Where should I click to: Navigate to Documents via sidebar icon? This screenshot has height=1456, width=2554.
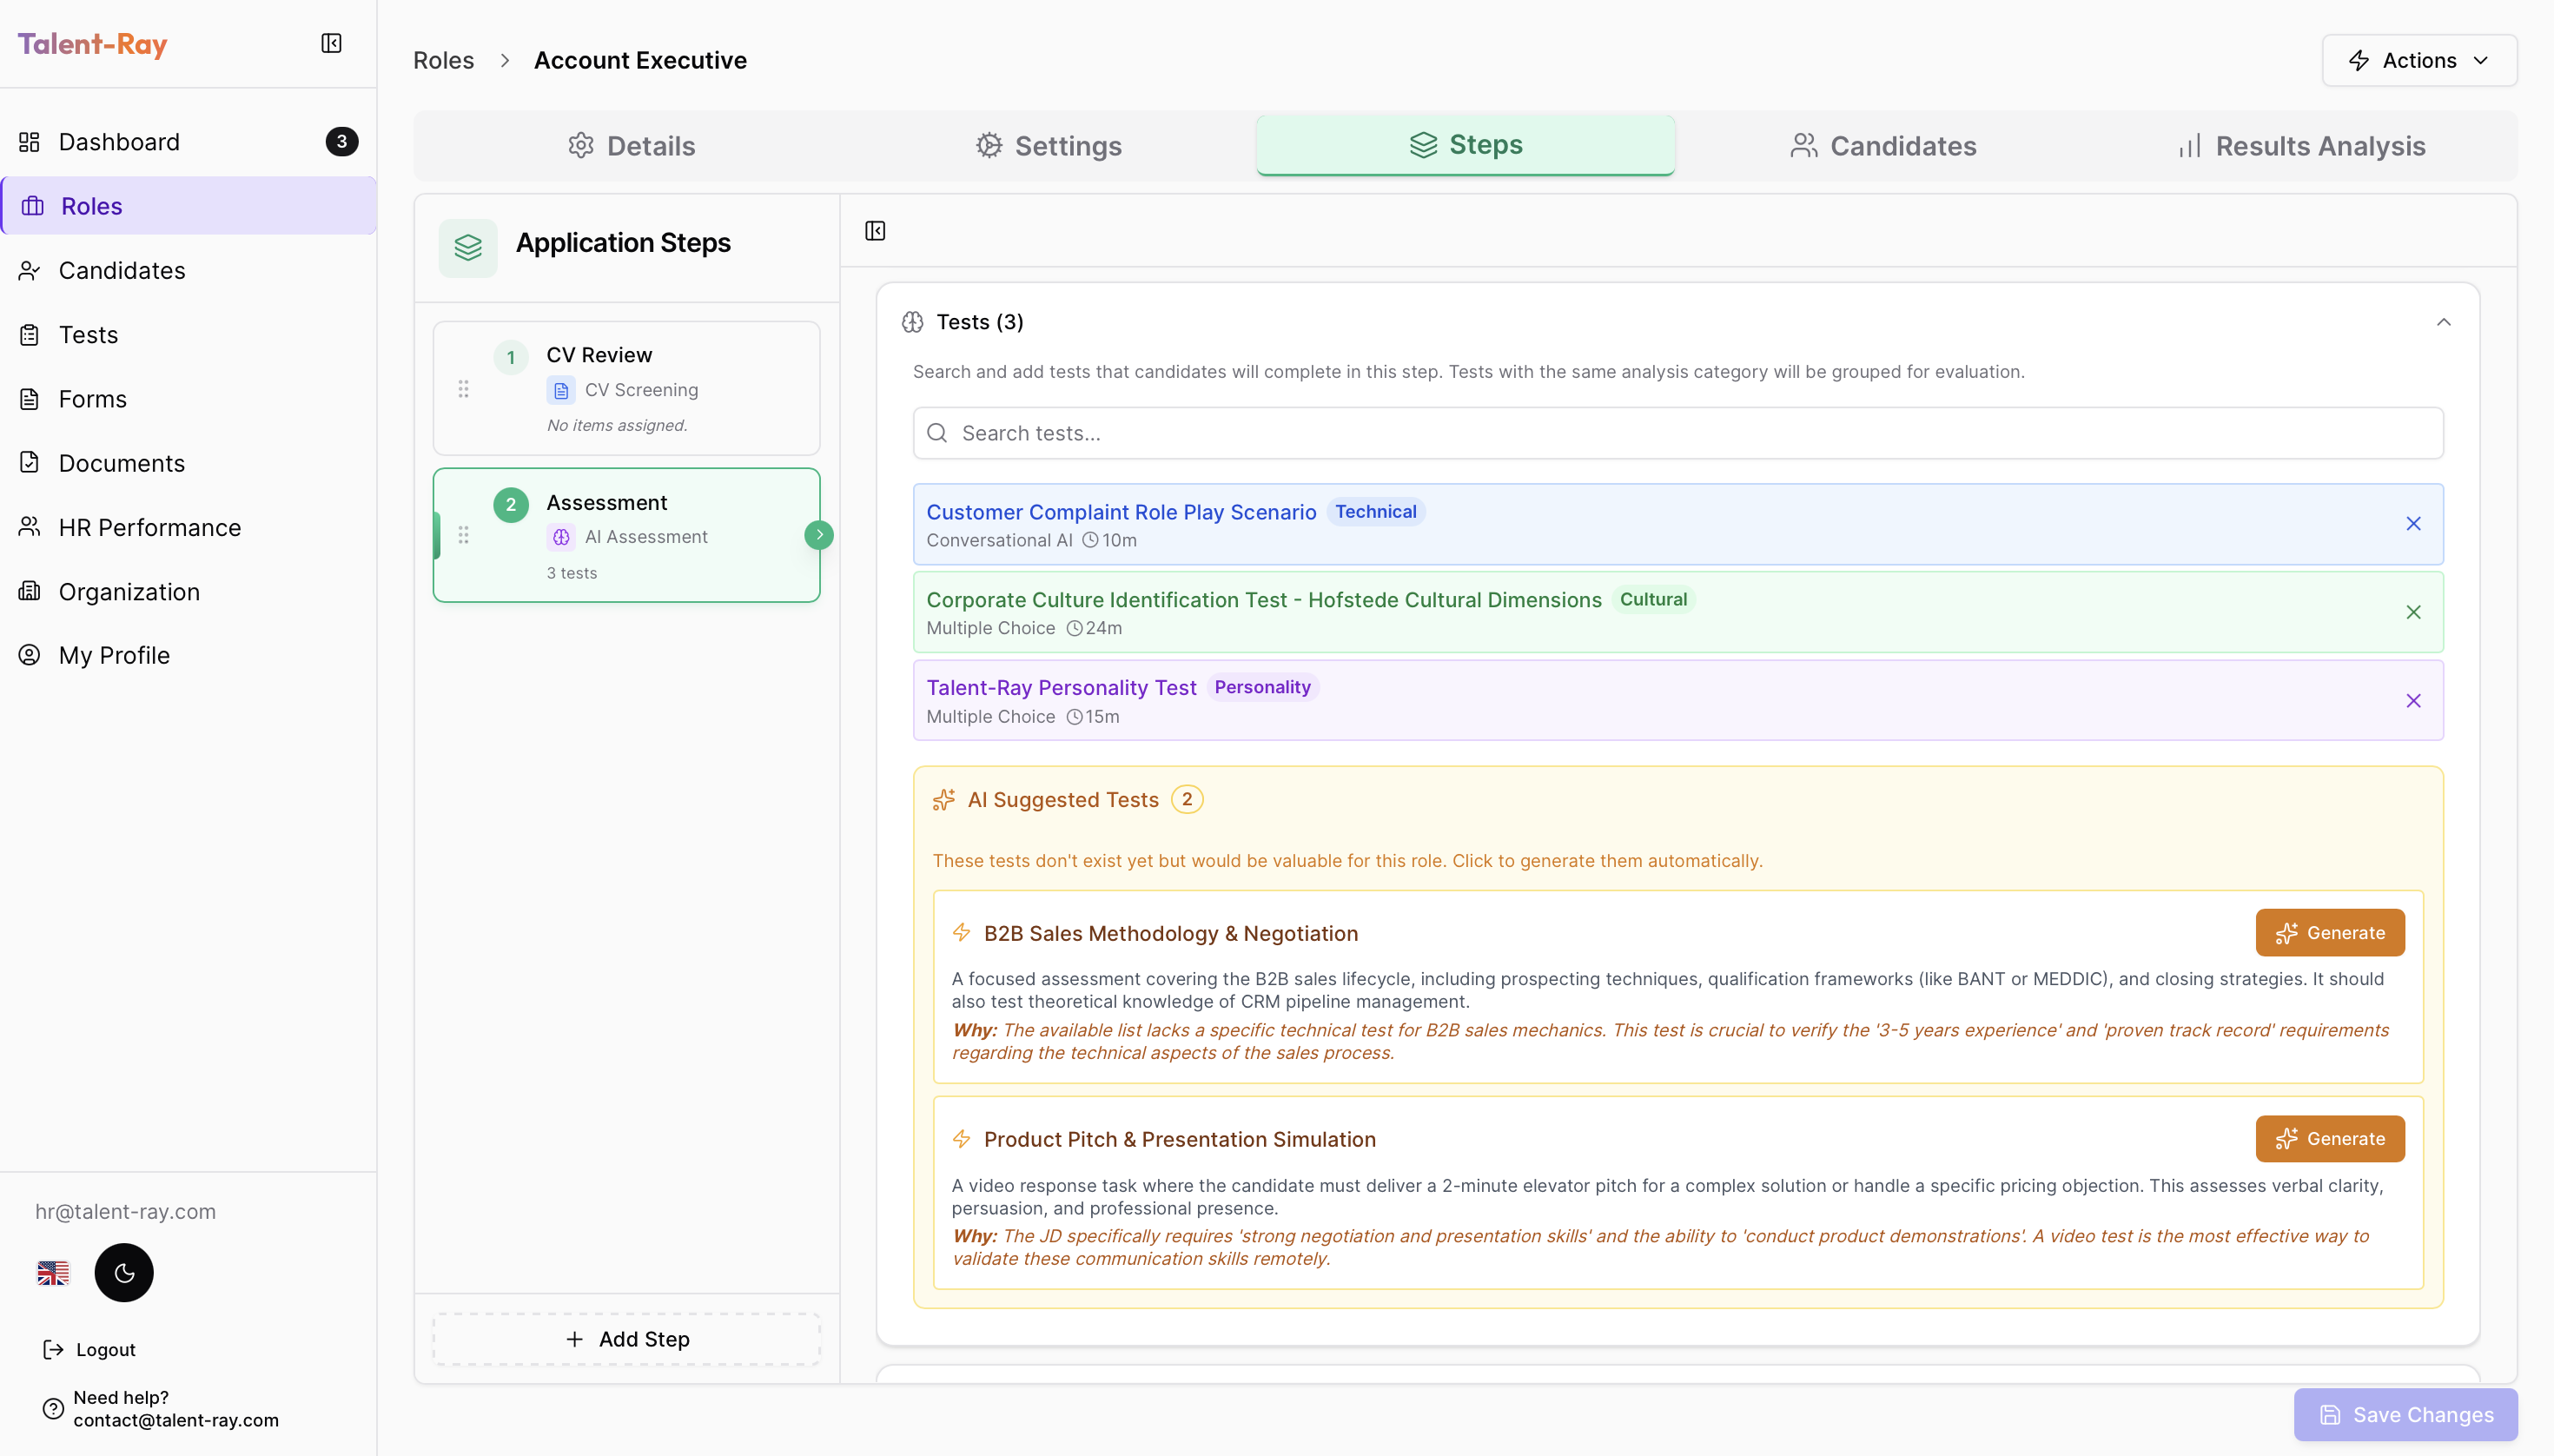pyautogui.click(x=120, y=462)
